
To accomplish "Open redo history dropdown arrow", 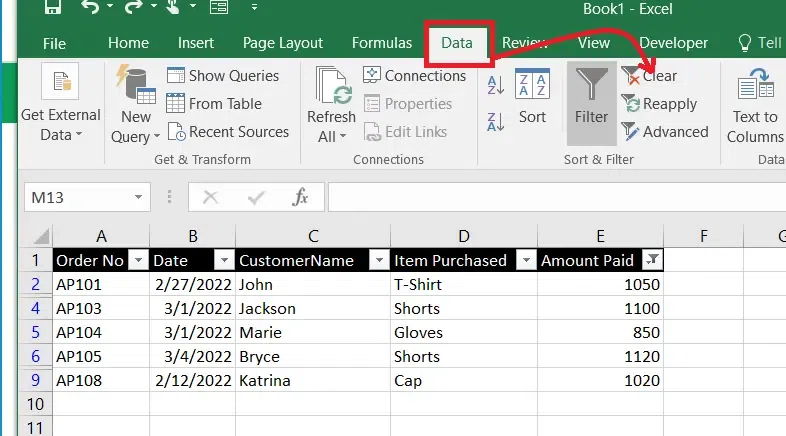I will click(x=153, y=7).
